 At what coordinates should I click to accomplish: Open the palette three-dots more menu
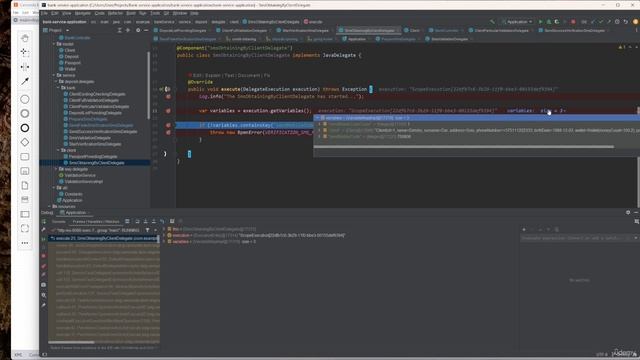click(x=25, y=243)
